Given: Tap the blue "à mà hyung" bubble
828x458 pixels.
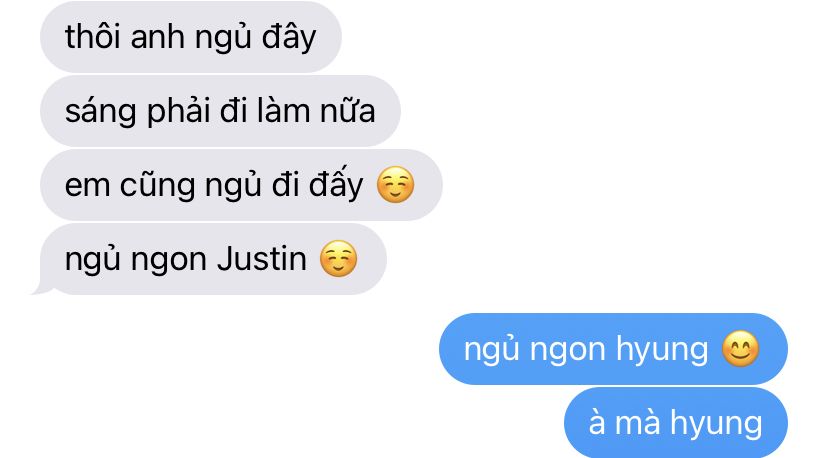Looking at the screenshot, I should [676, 423].
